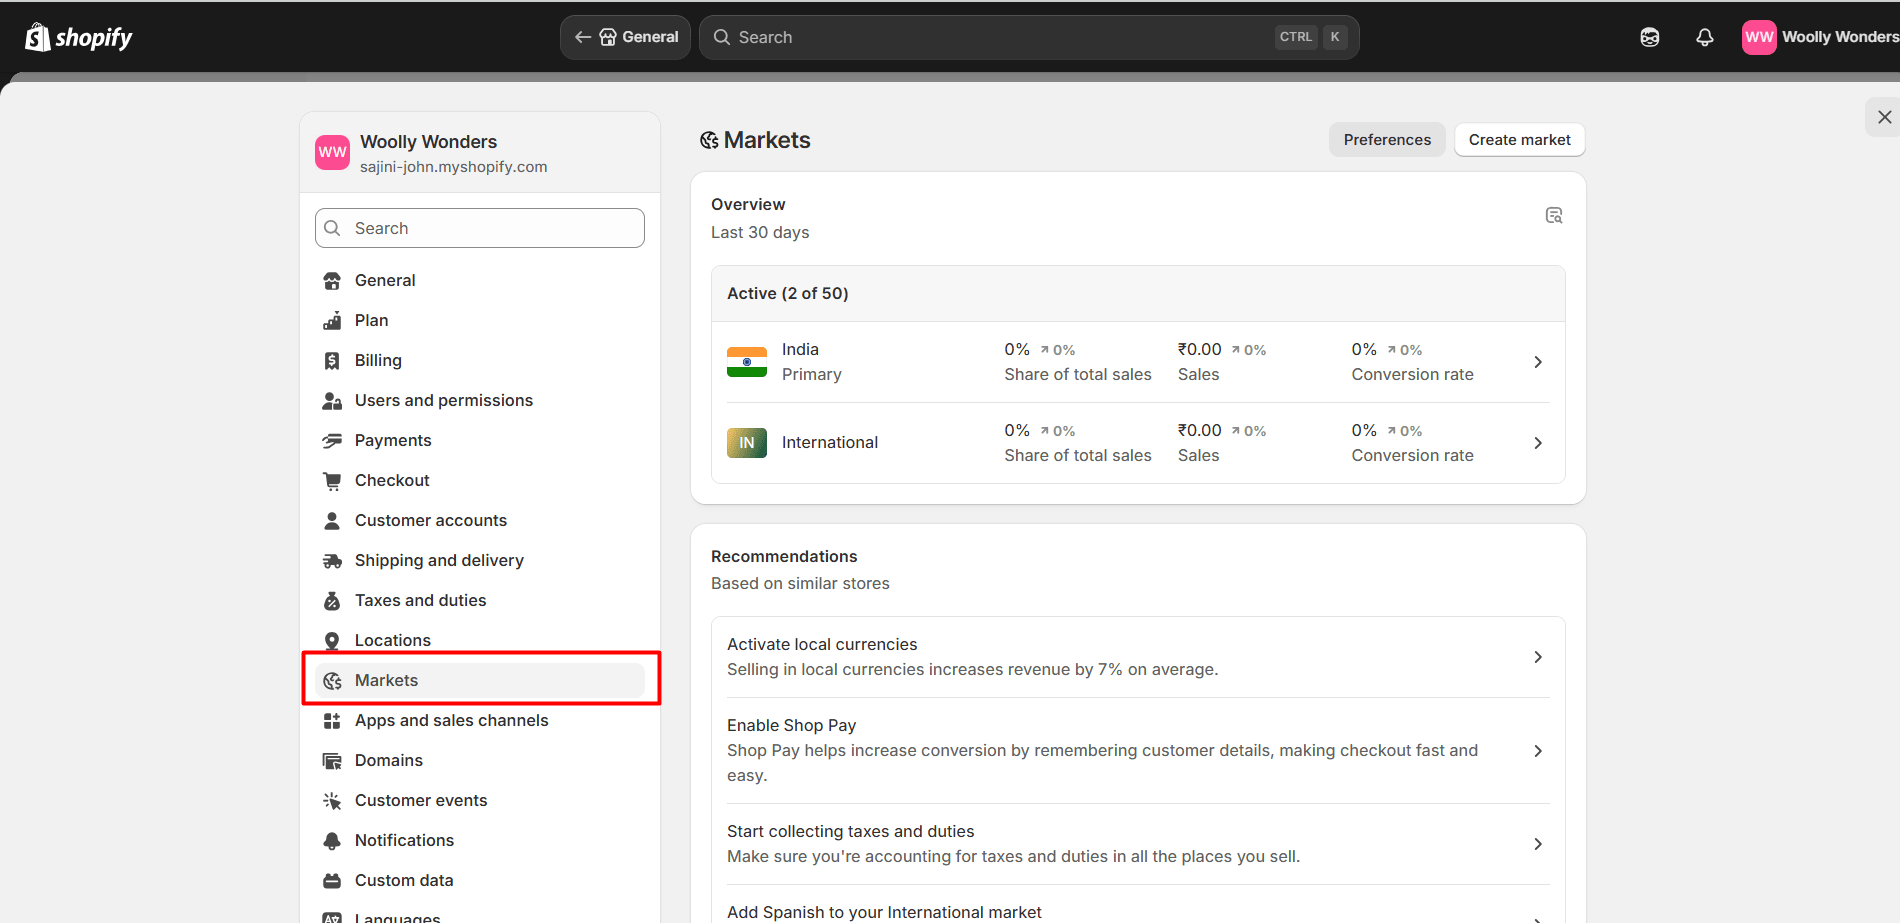
Task: Click the India flag icon
Action: click(747, 362)
